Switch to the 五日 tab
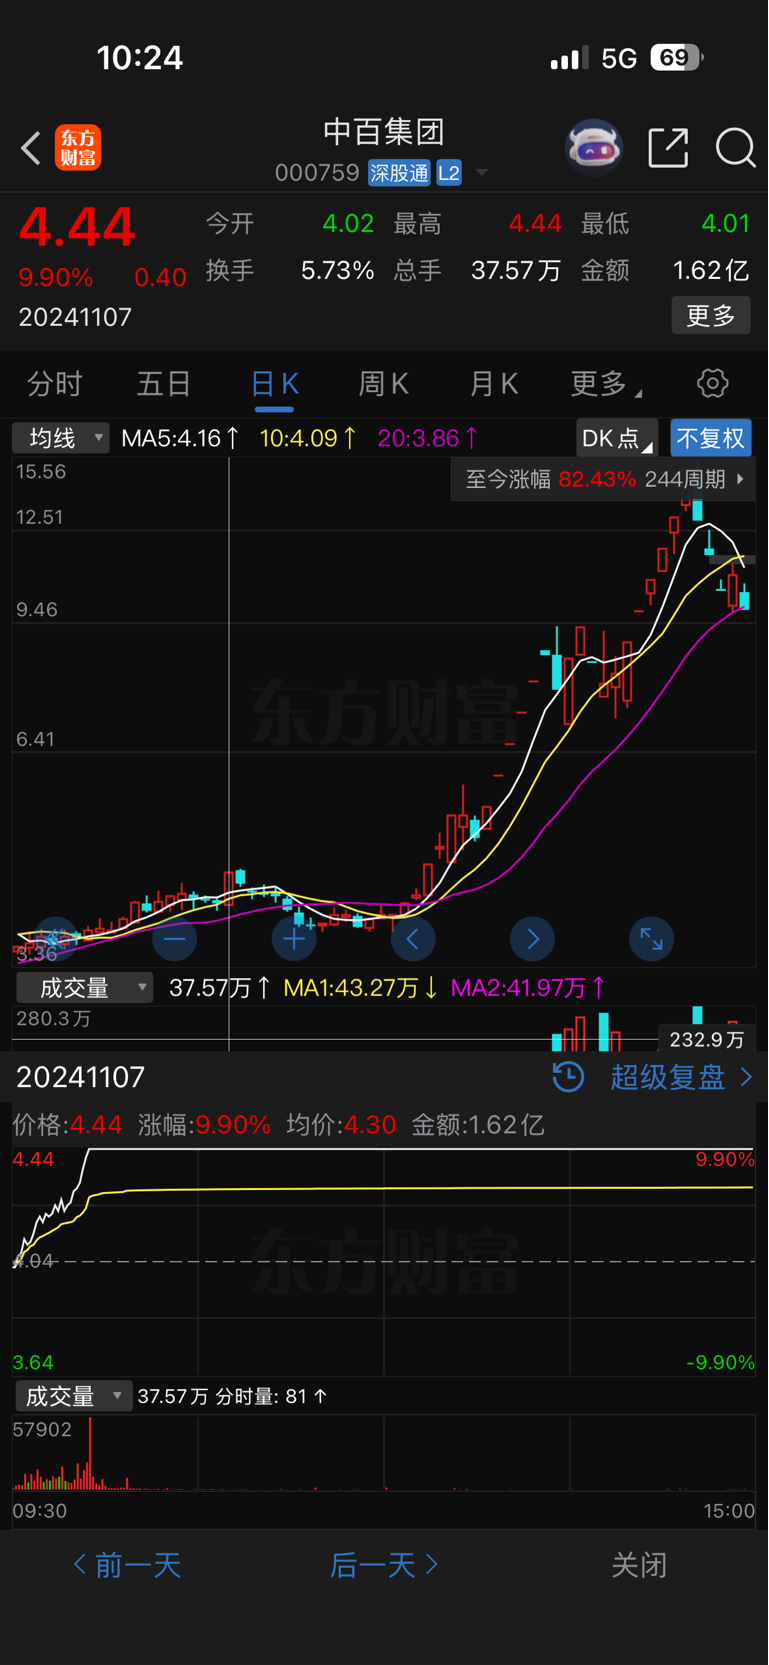This screenshot has width=769, height=1665. click(164, 383)
